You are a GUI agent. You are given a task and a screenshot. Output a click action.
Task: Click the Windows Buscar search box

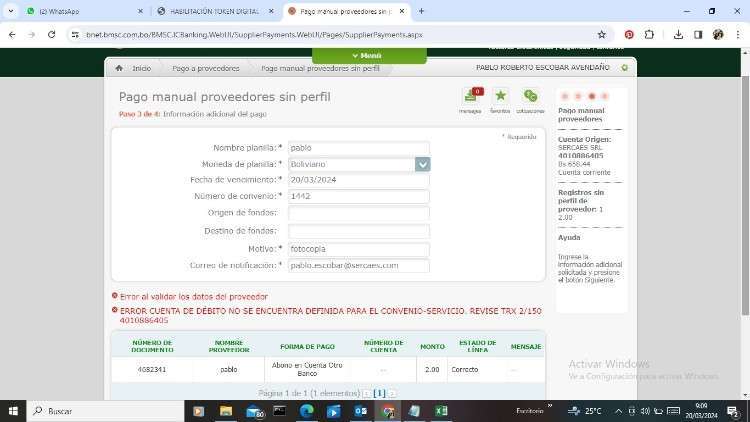click(x=107, y=411)
